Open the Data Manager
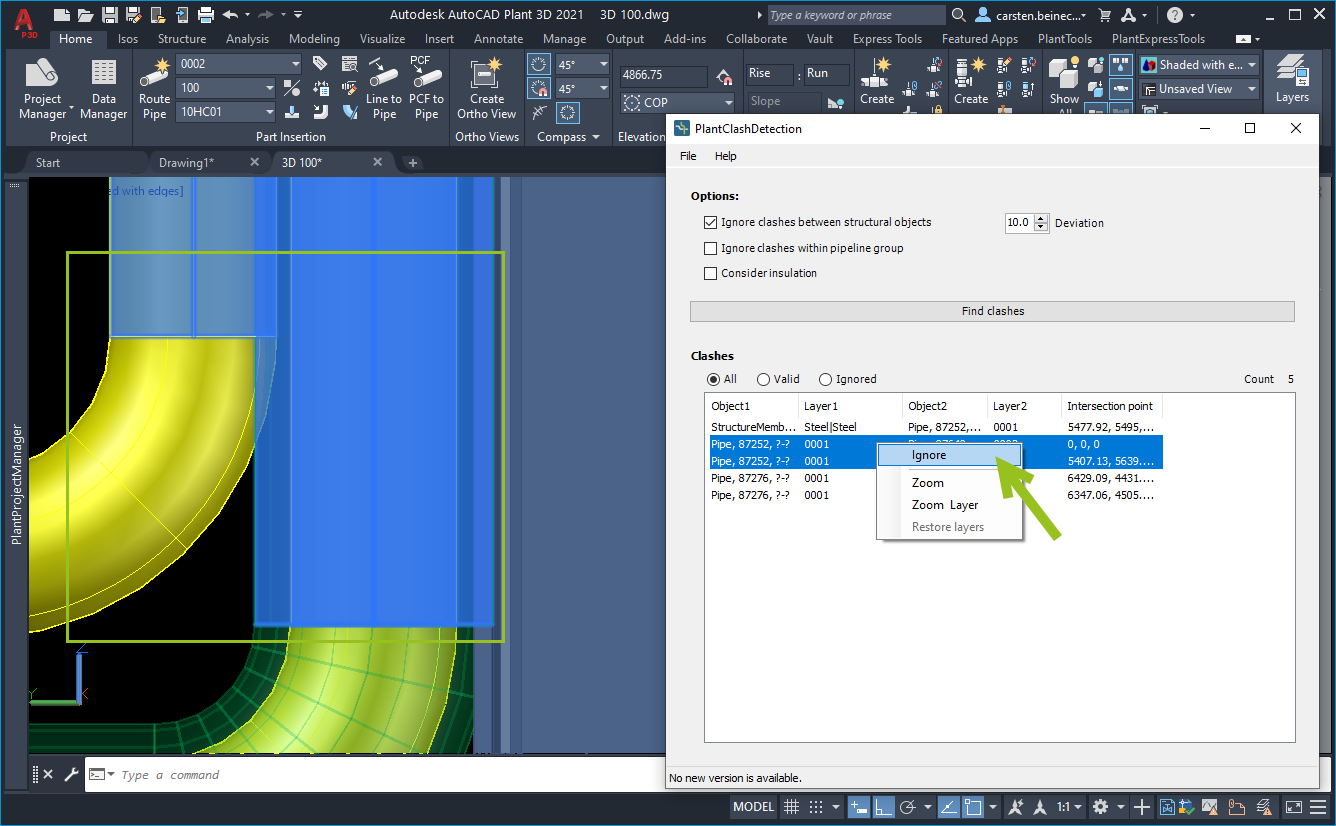The image size is (1336, 826). pyautogui.click(x=104, y=88)
